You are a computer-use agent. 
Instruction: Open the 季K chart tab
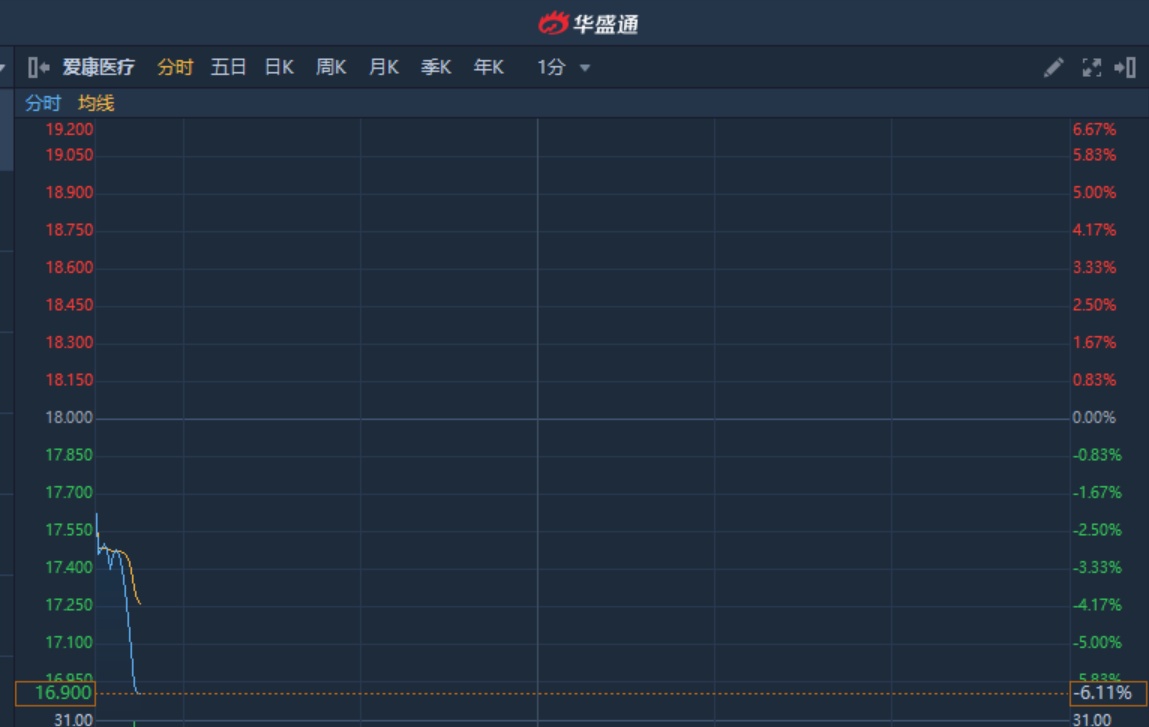[436, 67]
